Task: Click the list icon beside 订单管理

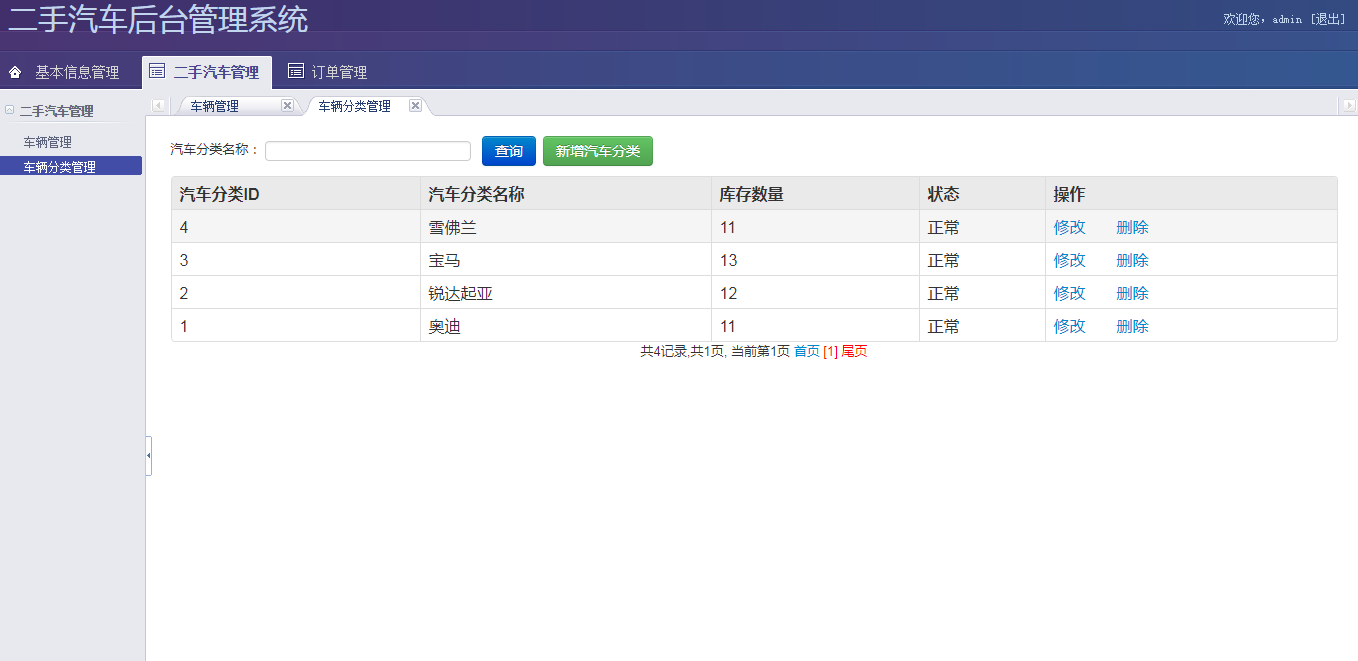Action: 295,70
